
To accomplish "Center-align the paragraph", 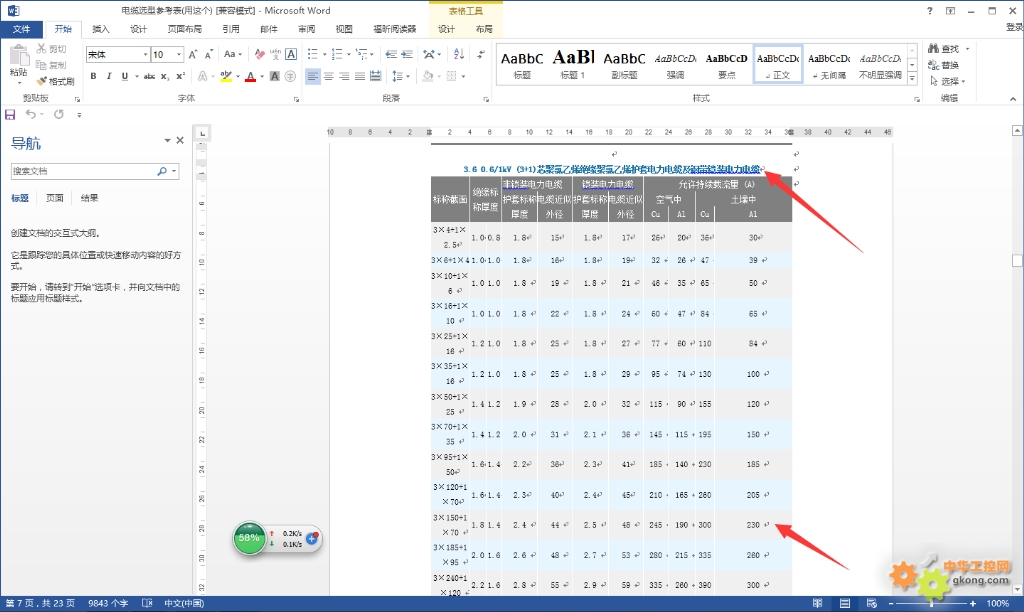I will [x=328, y=76].
